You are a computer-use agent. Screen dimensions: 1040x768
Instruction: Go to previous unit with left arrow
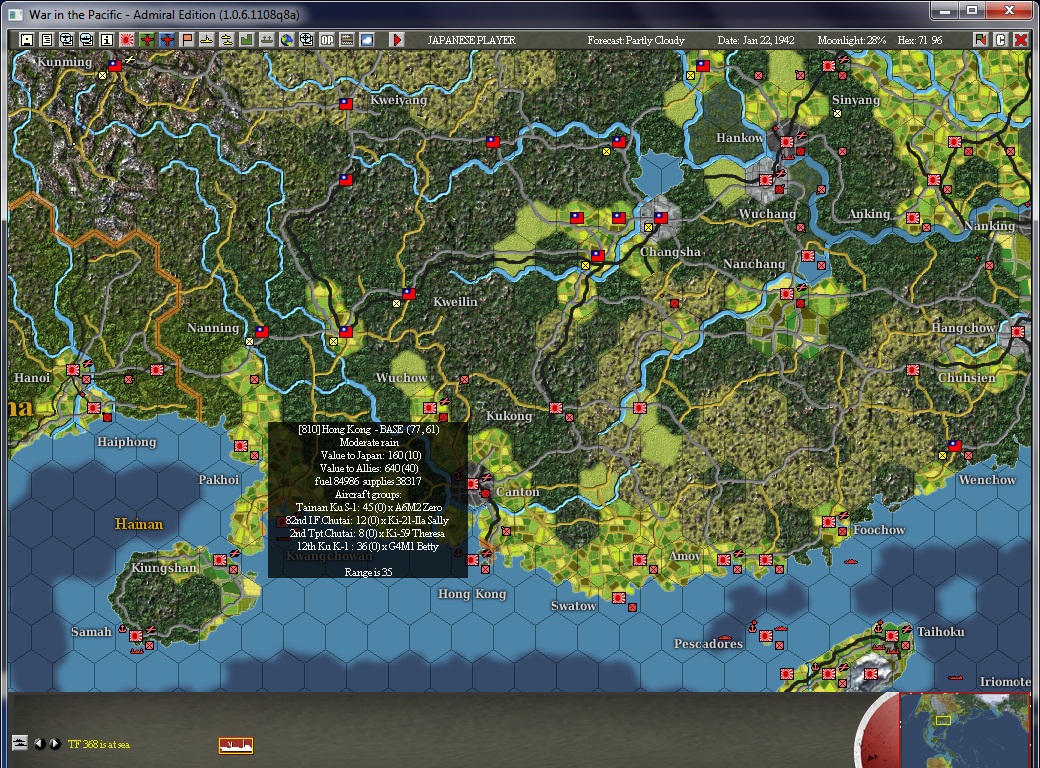(x=40, y=743)
